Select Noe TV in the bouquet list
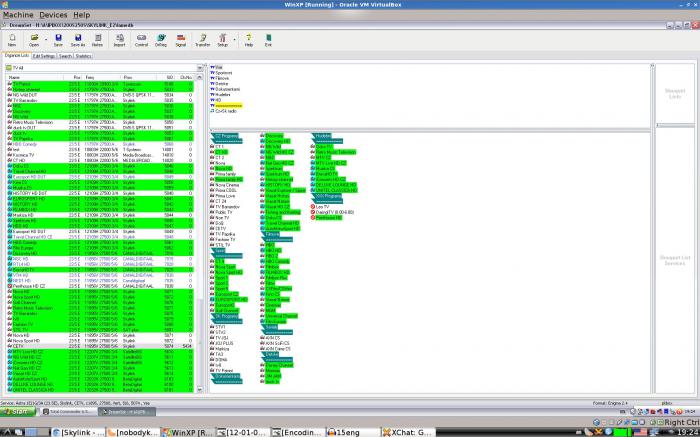The image size is (700, 437). tap(220, 218)
